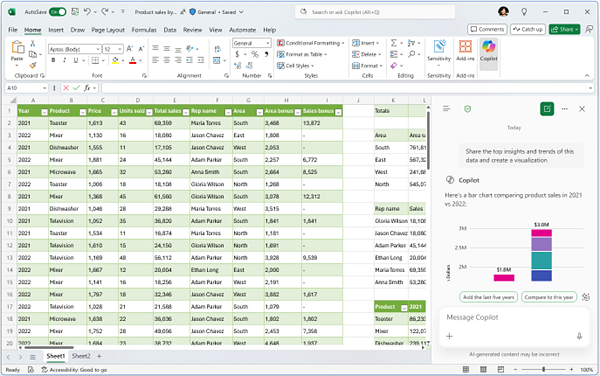
Task: Open the Data tab
Action: [170, 30]
